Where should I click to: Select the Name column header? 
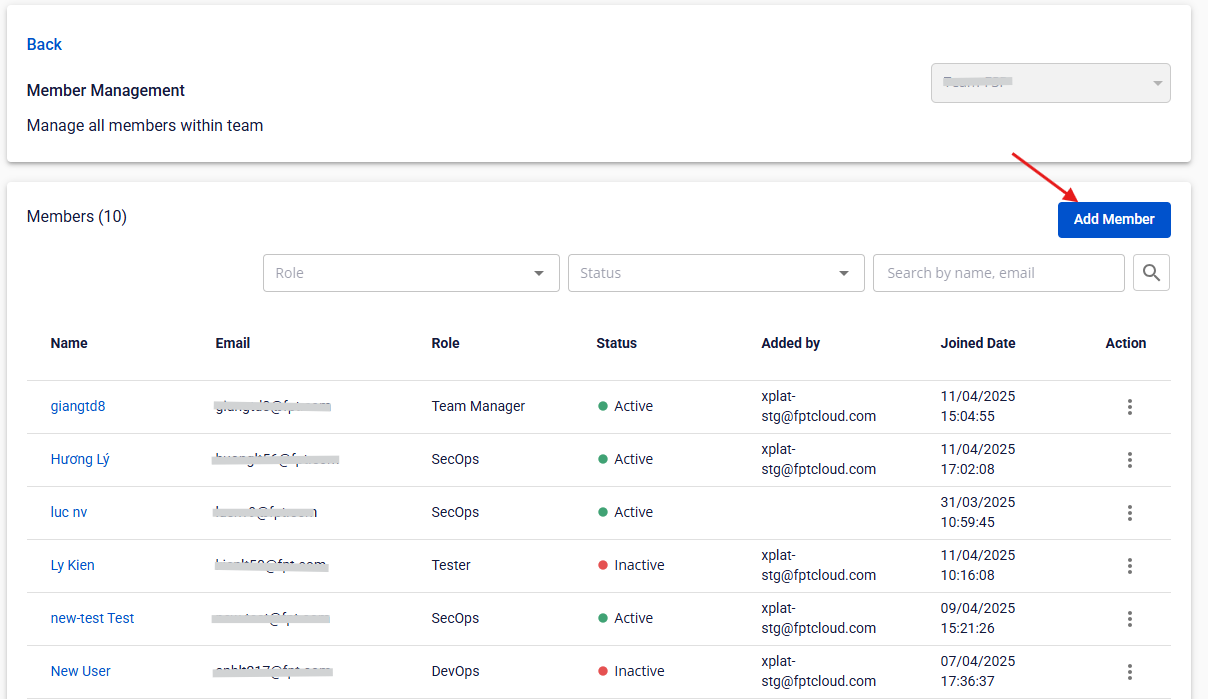pyautogui.click(x=69, y=343)
